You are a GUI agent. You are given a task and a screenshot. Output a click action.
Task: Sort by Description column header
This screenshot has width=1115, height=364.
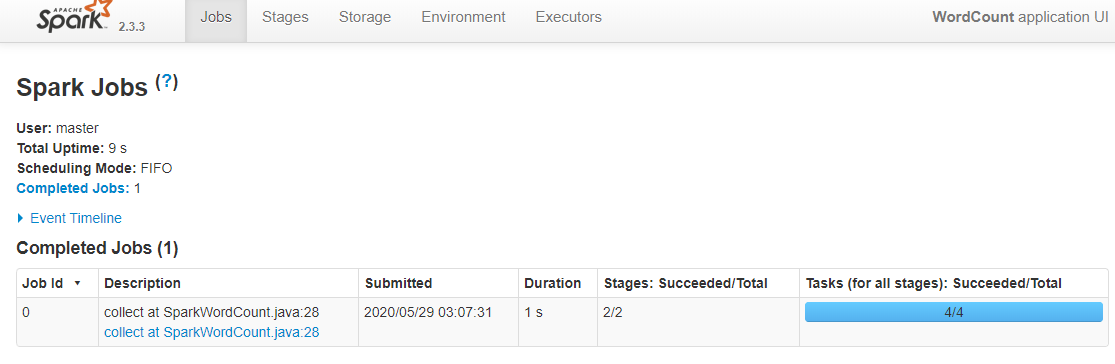pos(143,283)
